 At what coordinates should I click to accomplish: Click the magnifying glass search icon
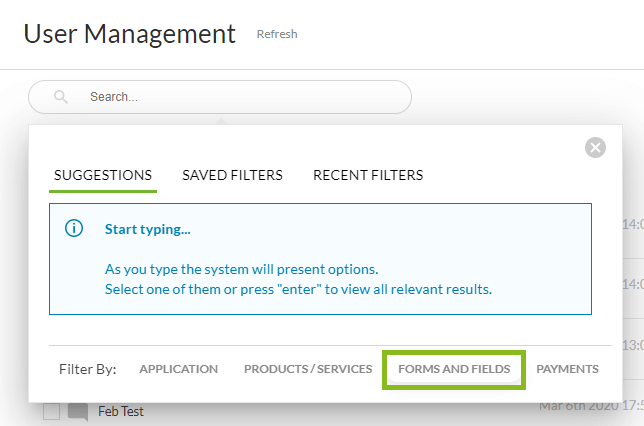61,97
